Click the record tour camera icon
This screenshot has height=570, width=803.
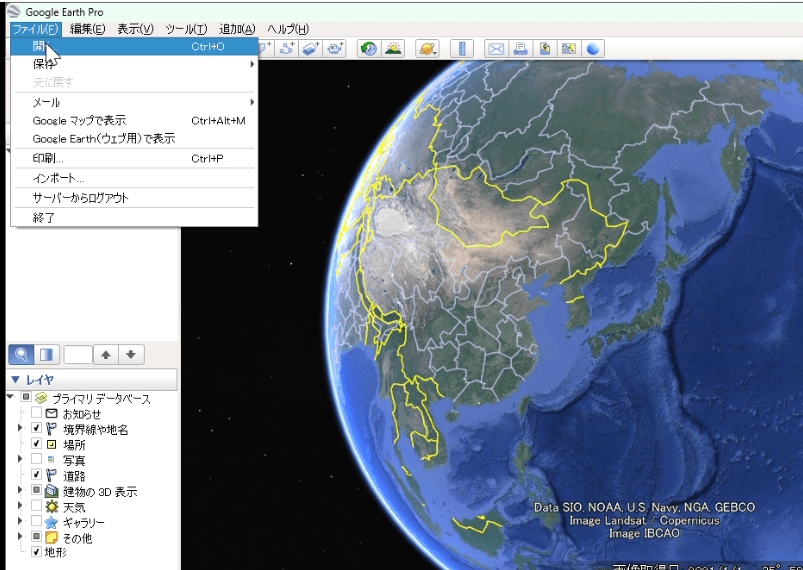point(335,48)
